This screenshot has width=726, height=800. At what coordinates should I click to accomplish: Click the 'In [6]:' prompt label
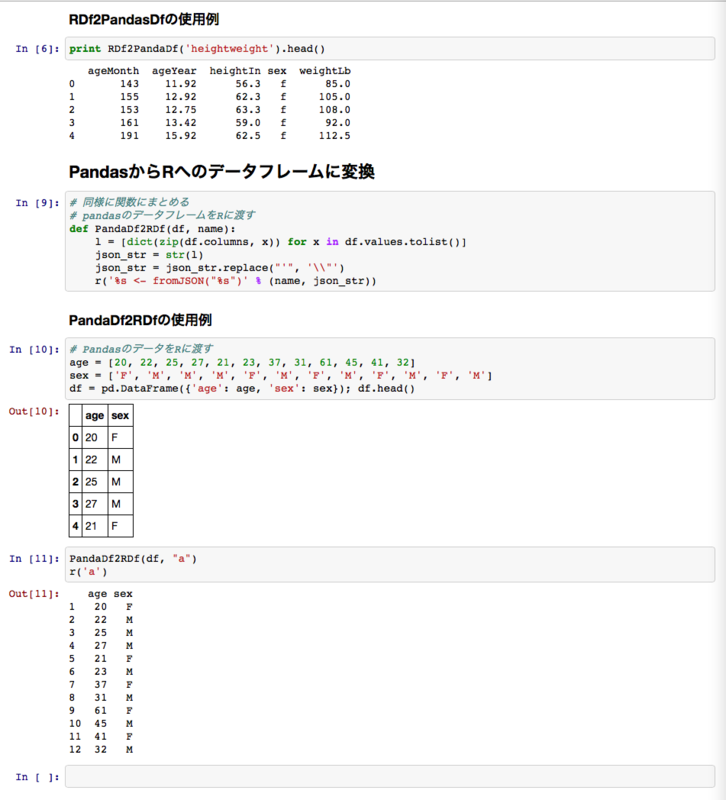pyautogui.click(x=37, y=49)
